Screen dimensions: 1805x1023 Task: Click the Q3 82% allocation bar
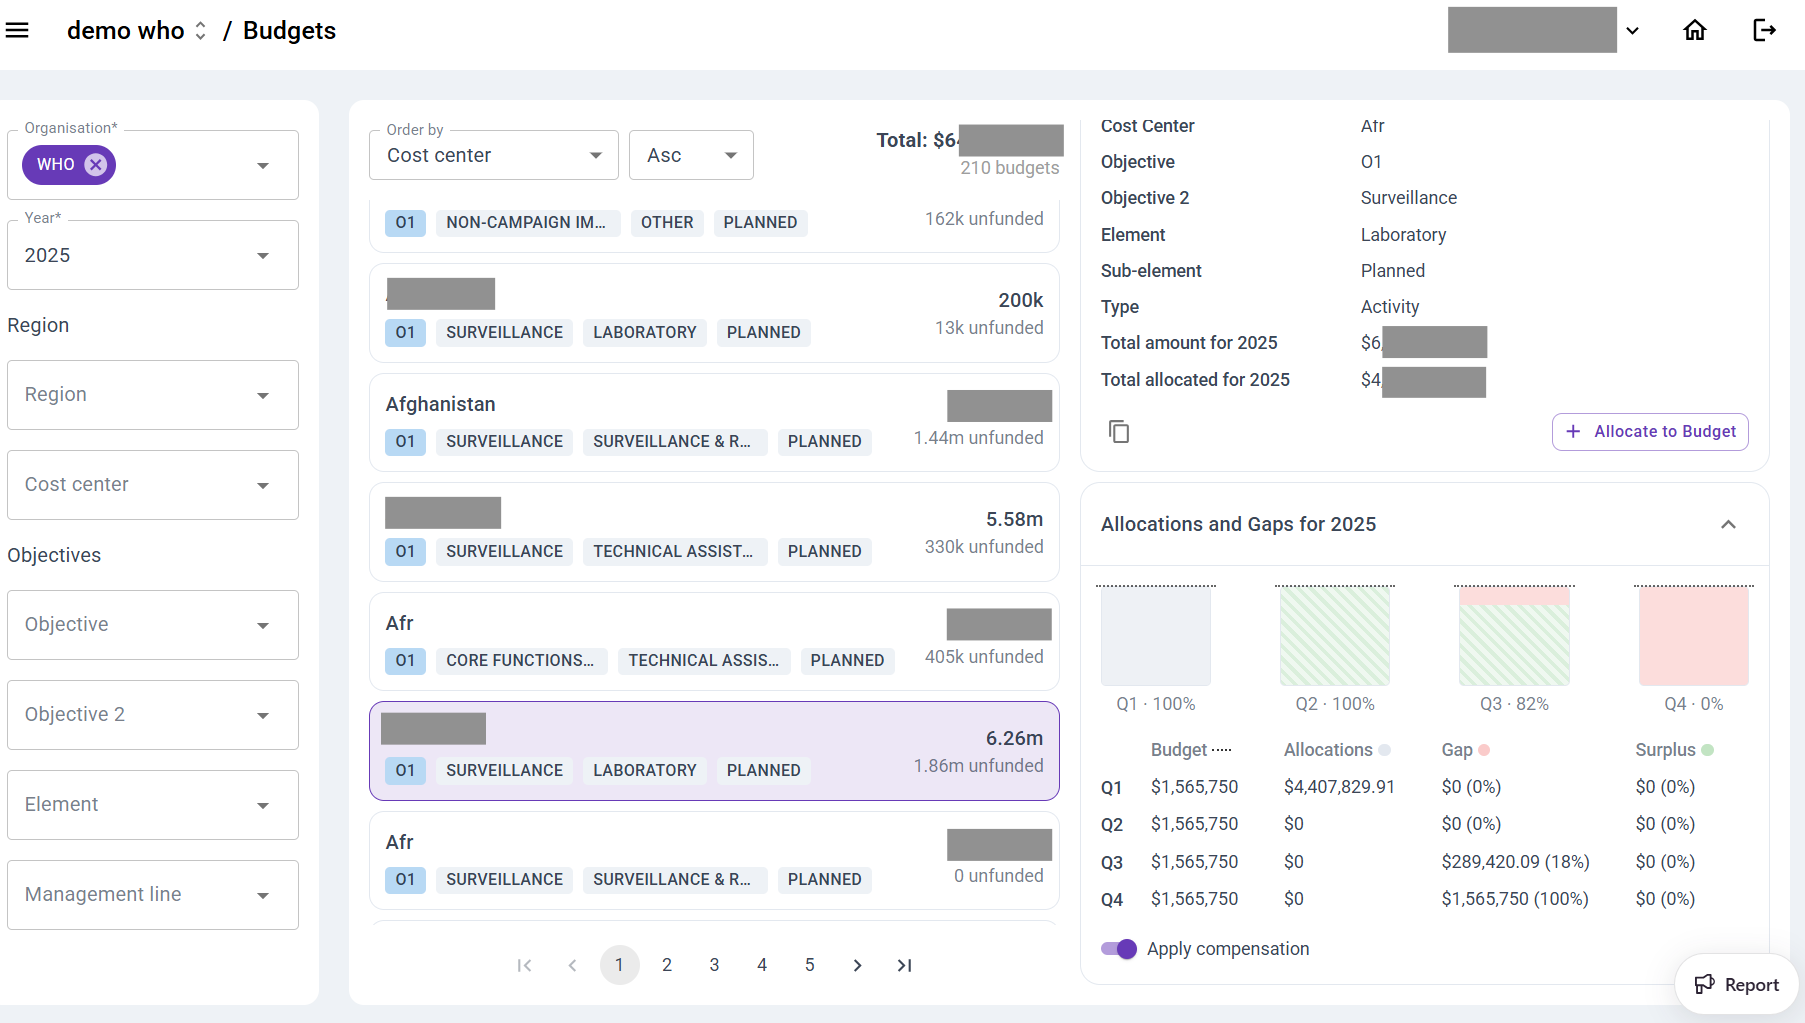pyautogui.click(x=1513, y=636)
